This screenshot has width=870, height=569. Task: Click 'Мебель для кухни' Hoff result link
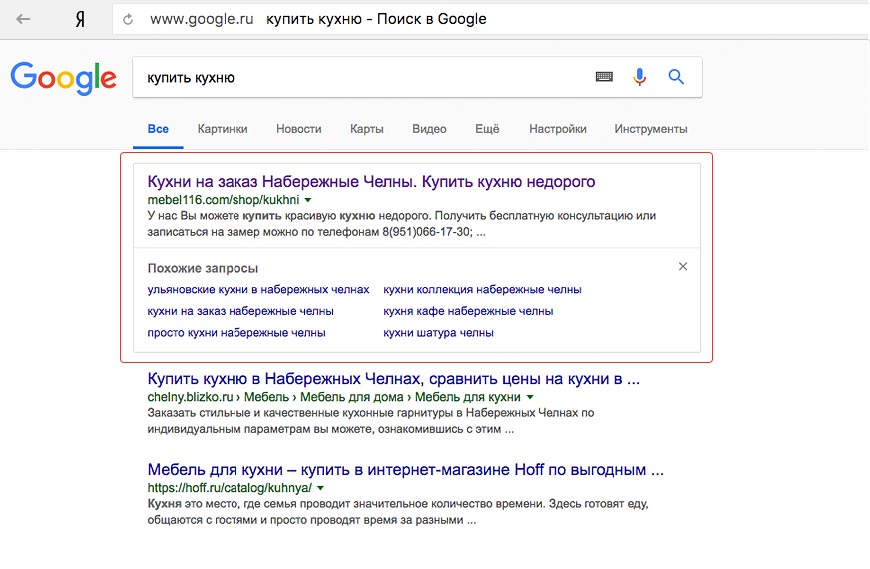click(404, 469)
